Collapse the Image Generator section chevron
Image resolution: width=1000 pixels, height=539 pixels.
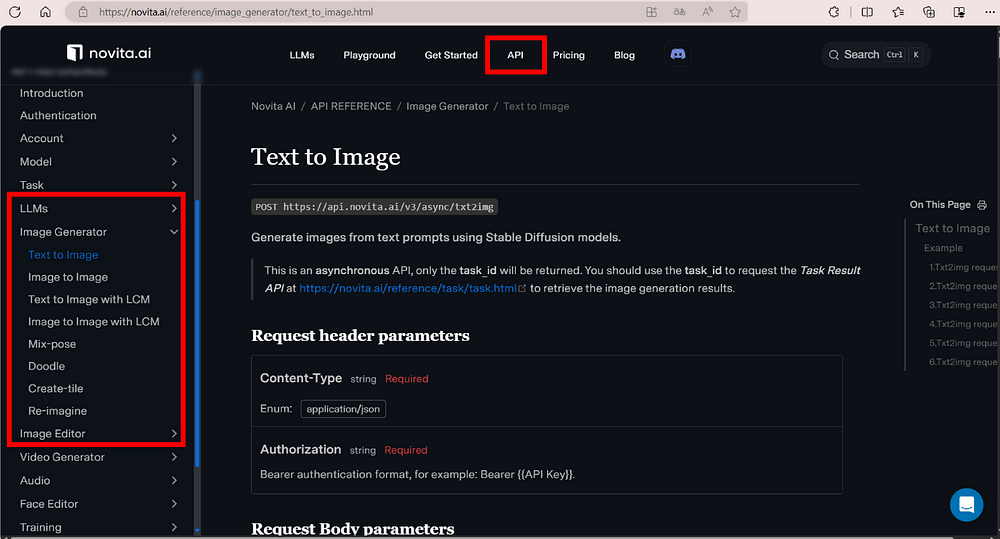pyautogui.click(x=174, y=232)
